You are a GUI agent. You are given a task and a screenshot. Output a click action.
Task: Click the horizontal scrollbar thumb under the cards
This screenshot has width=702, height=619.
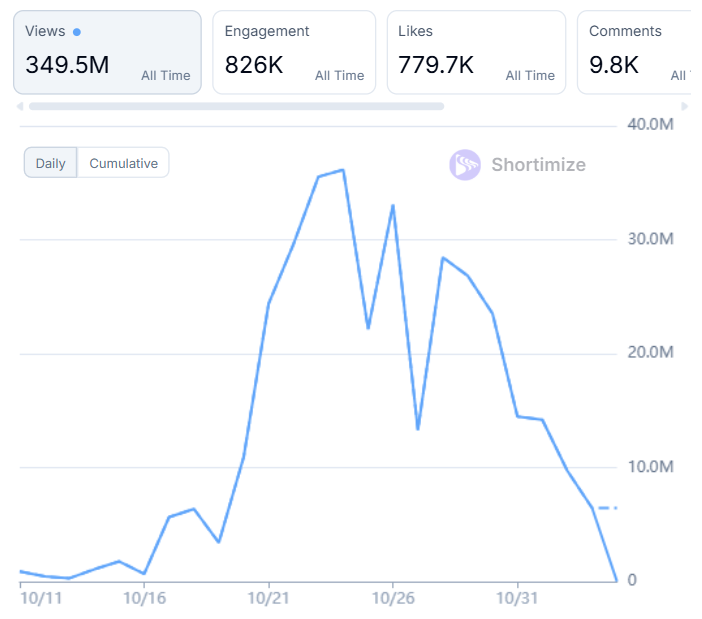(x=236, y=105)
